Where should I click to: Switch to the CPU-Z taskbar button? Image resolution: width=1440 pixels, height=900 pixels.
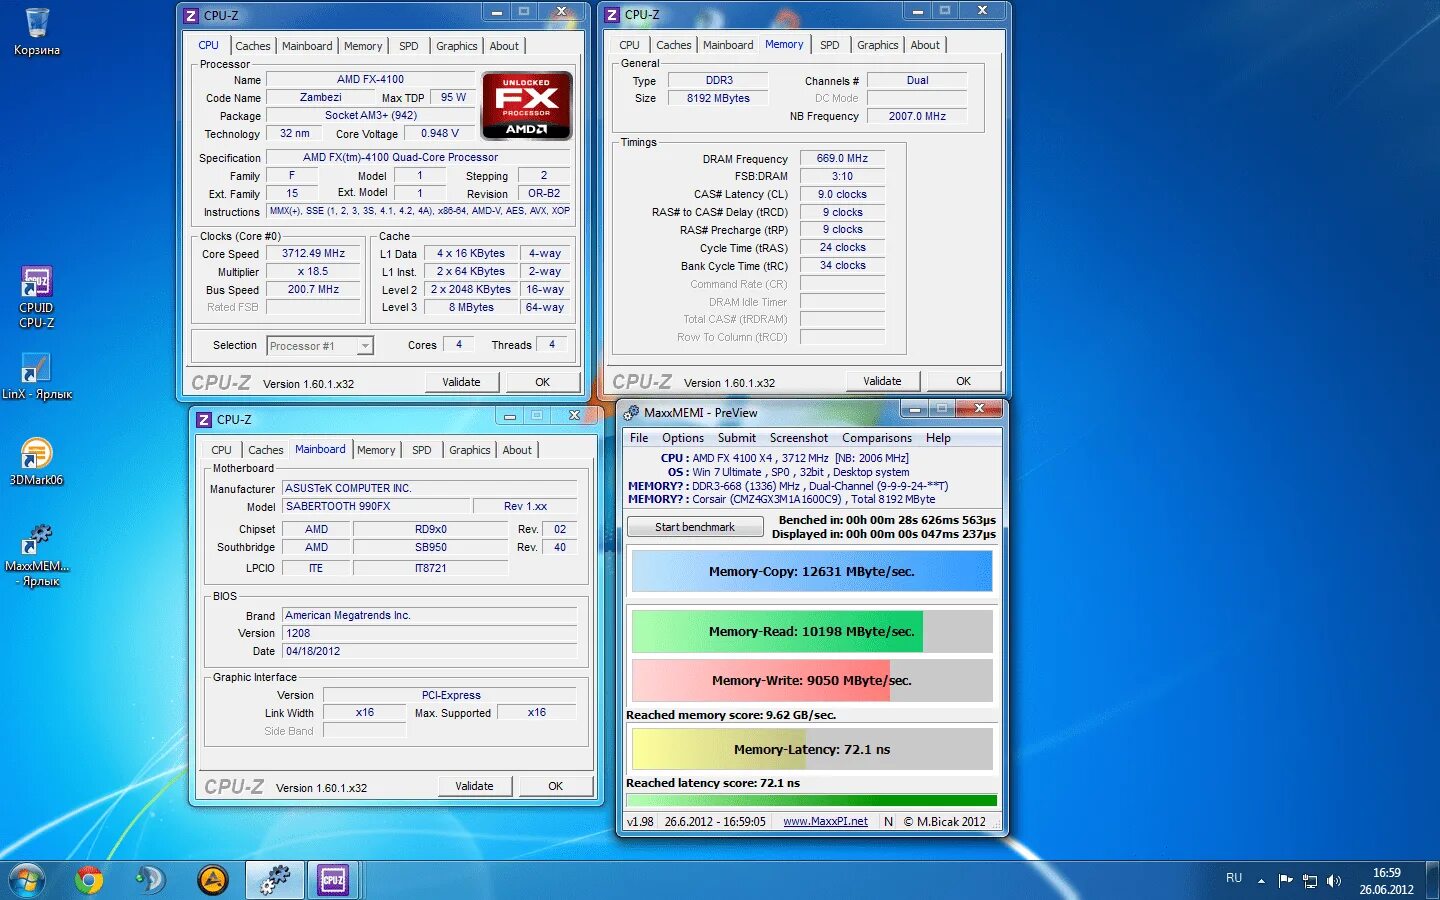point(333,880)
